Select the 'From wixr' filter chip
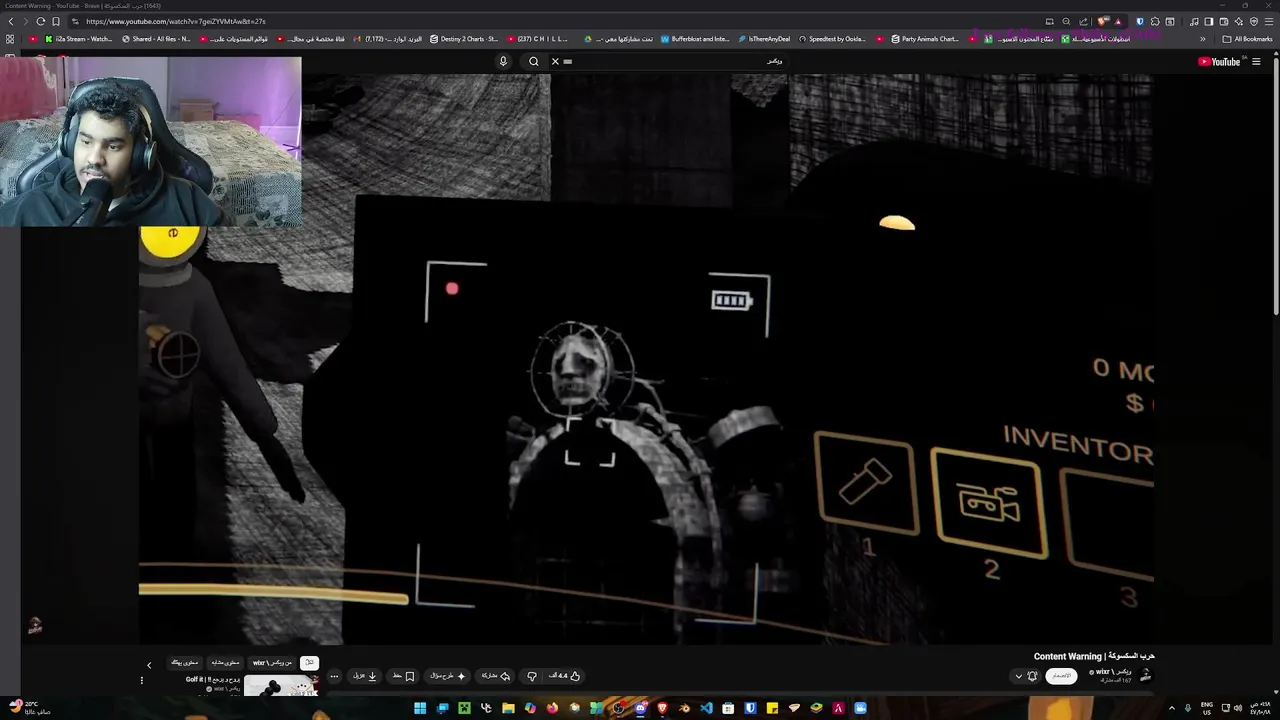This screenshot has width=1280, height=720. [x=272, y=662]
